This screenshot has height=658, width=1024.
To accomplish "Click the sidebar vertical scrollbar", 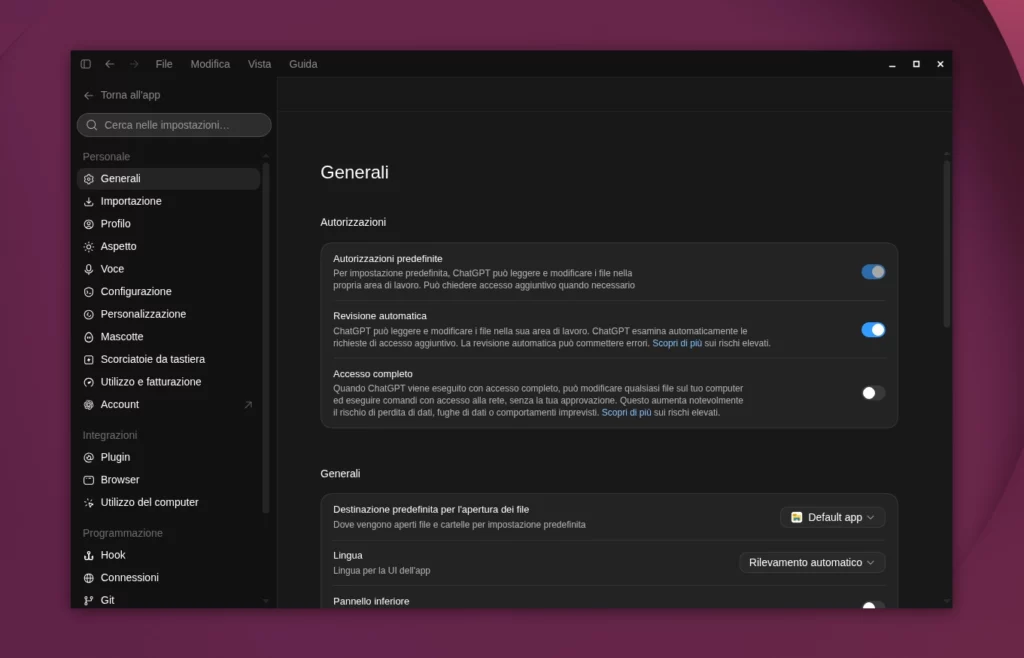I will [x=265, y=336].
